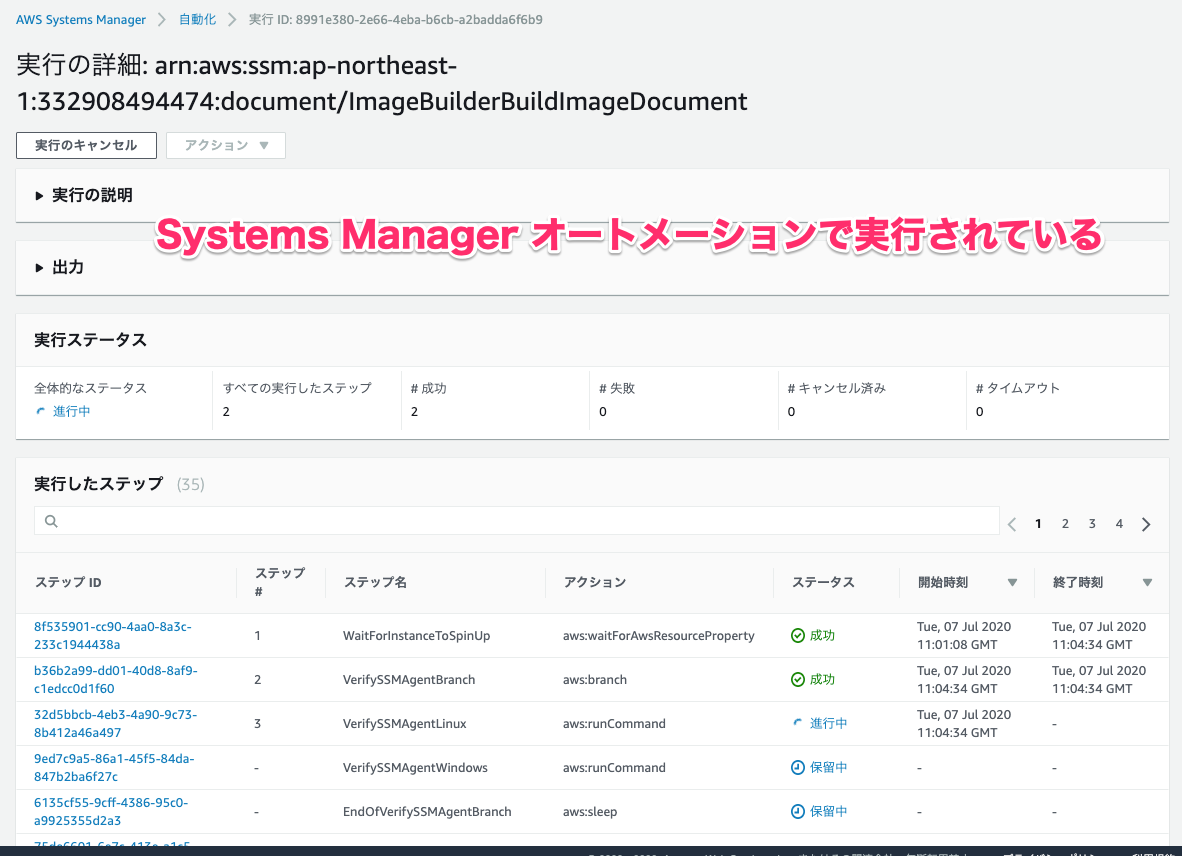
Task: Click the EndOfVerifySSMAgentBranch step name
Action: click(x=427, y=812)
